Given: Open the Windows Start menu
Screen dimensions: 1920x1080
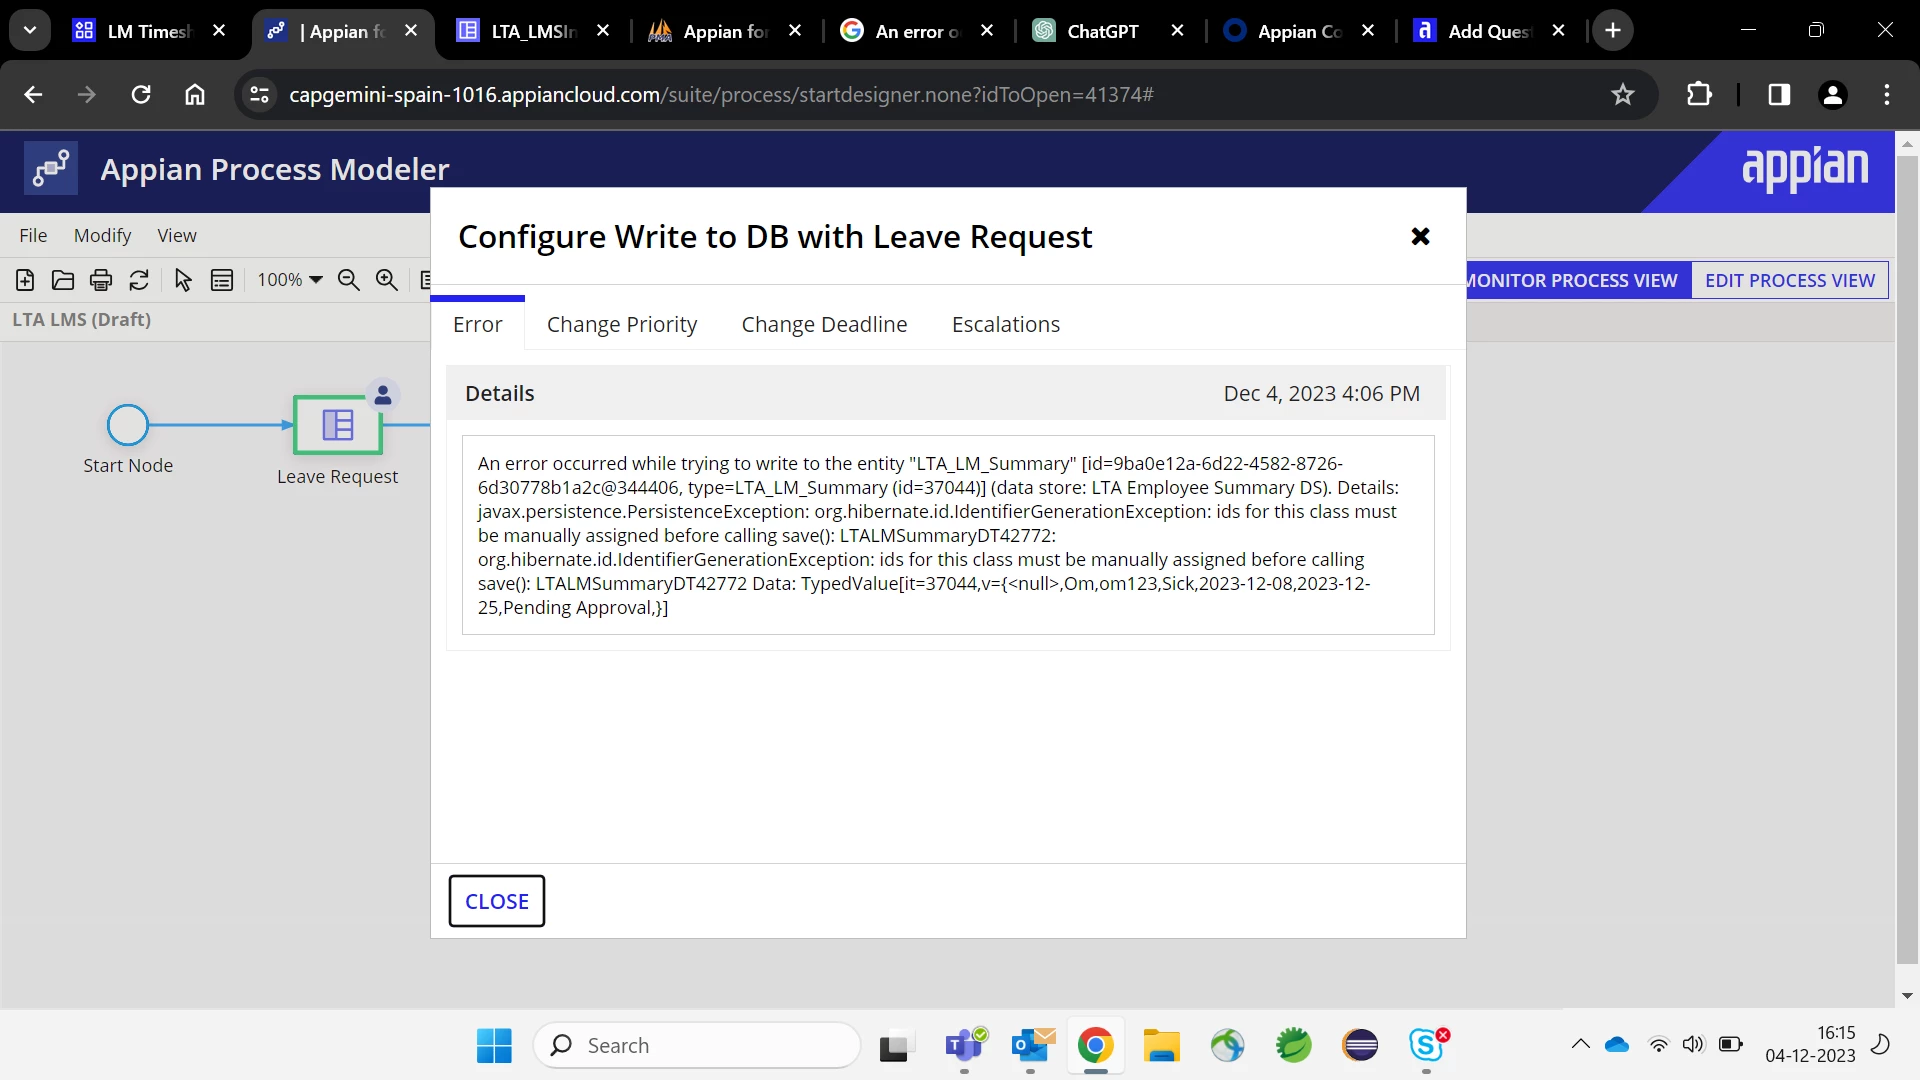Looking at the screenshot, I should [494, 1046].
